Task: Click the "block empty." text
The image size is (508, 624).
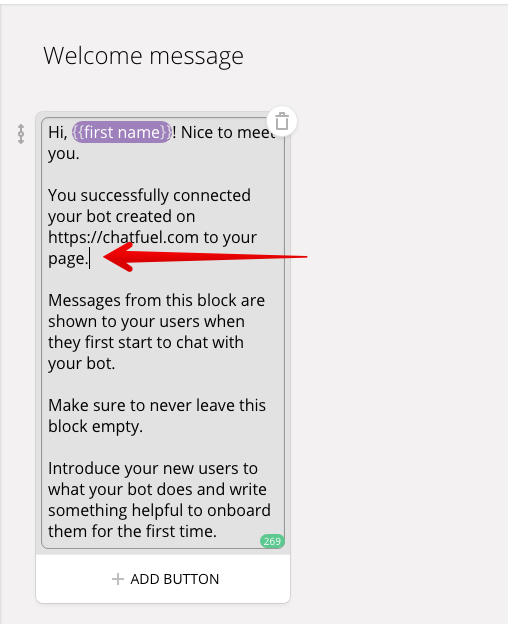Action: click(95, 427)
